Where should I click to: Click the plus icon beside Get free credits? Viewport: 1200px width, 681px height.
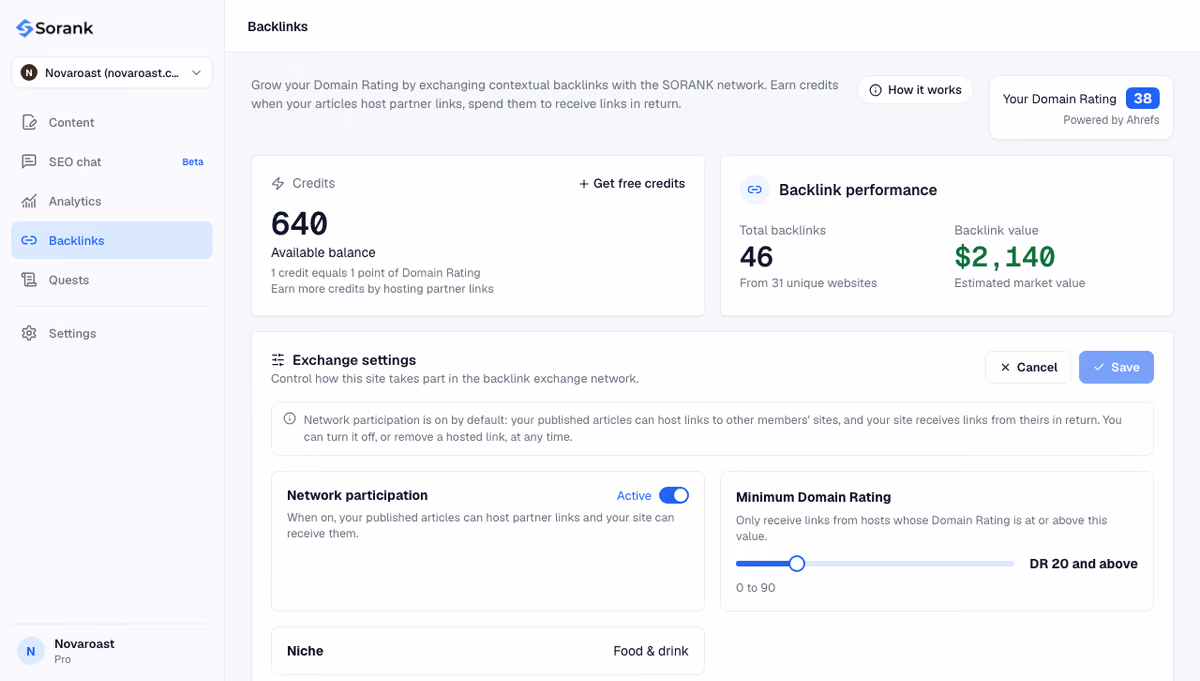click(x=584, y=184)
